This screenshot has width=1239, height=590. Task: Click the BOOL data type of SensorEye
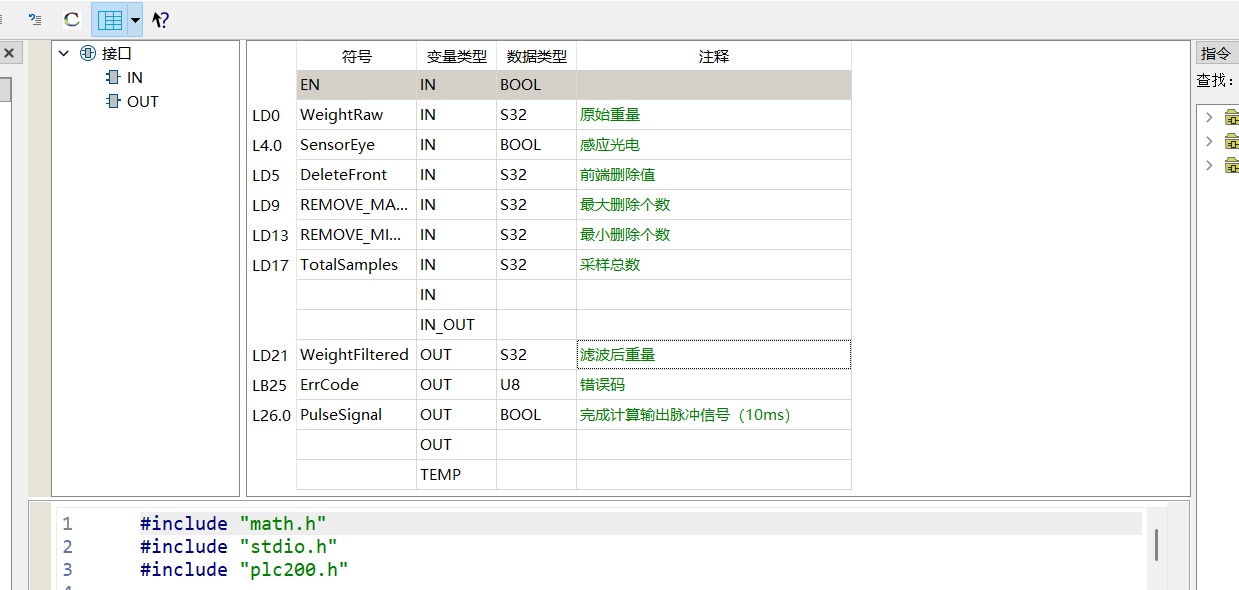click(536, 145)
